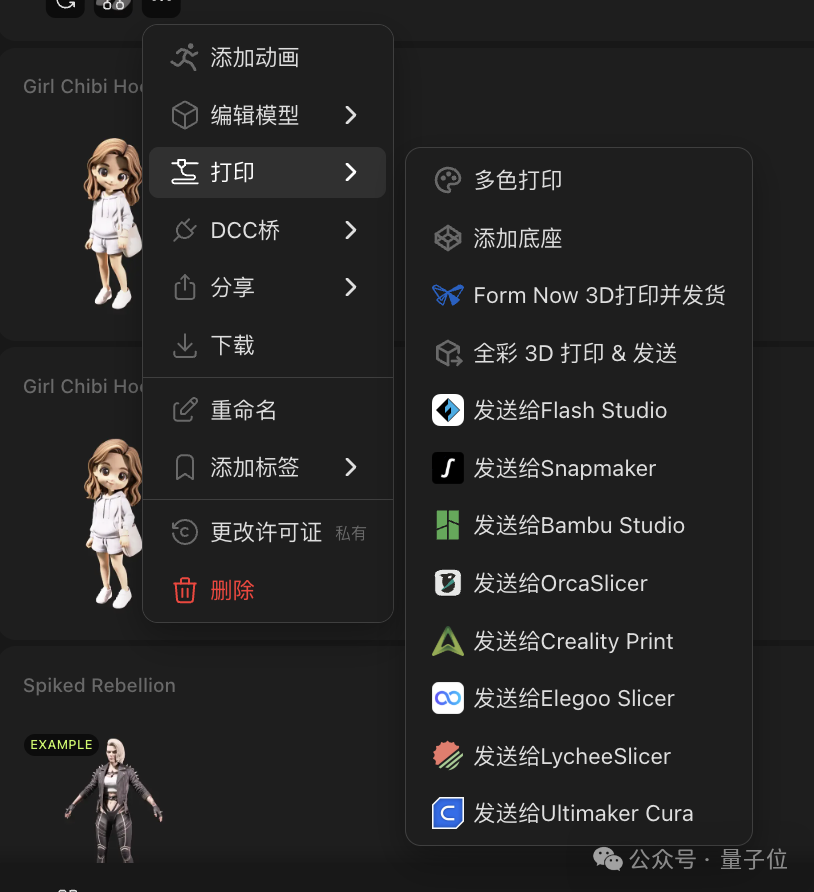Click the Flash Studio app icon
814x892 pixels.
pos(448,410)
